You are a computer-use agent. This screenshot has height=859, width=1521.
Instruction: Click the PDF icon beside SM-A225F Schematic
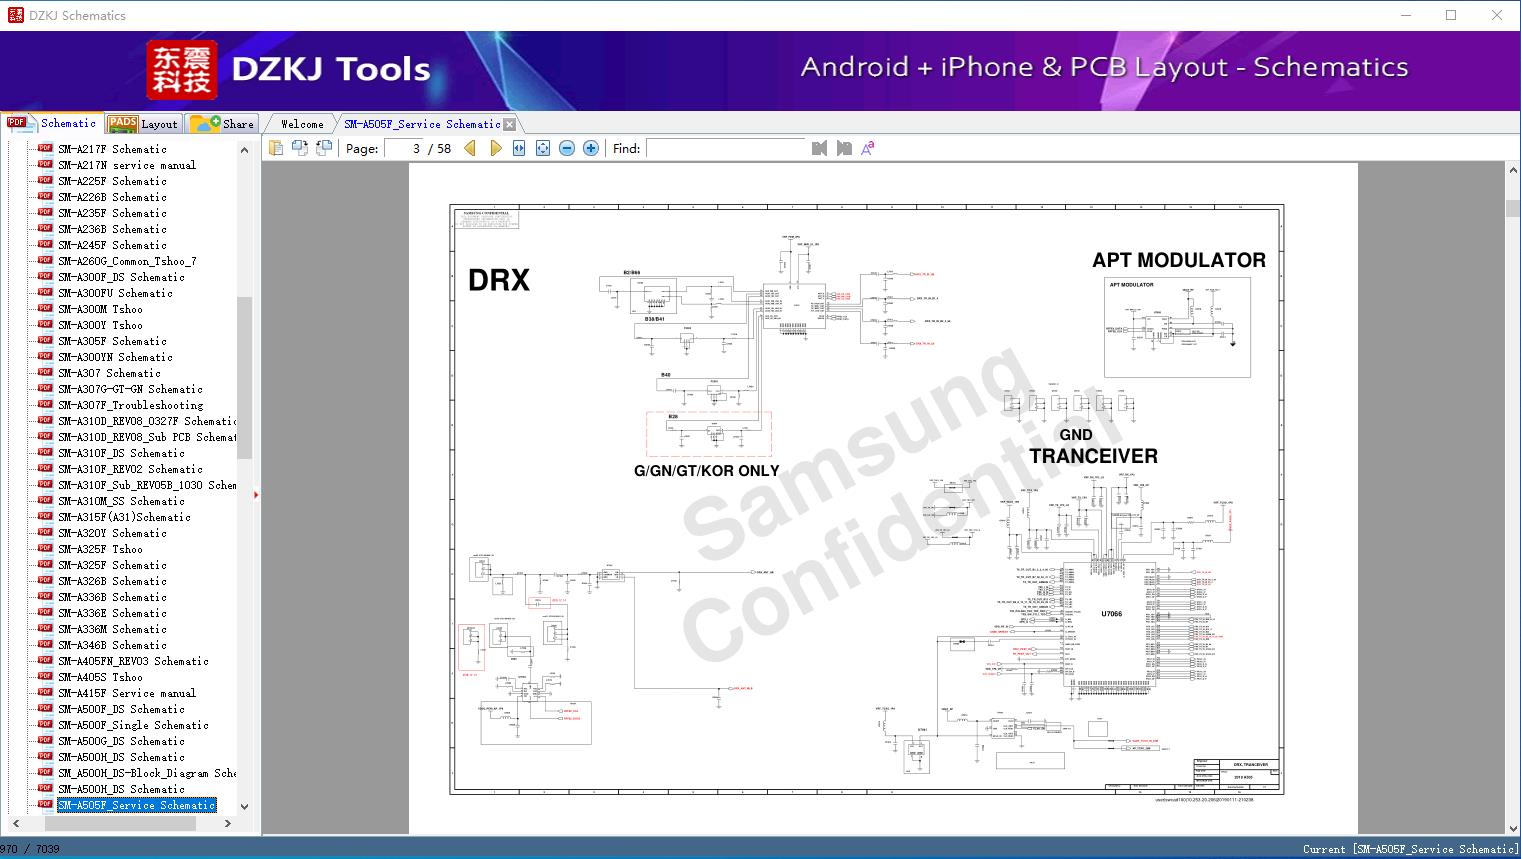click(45, 180)
